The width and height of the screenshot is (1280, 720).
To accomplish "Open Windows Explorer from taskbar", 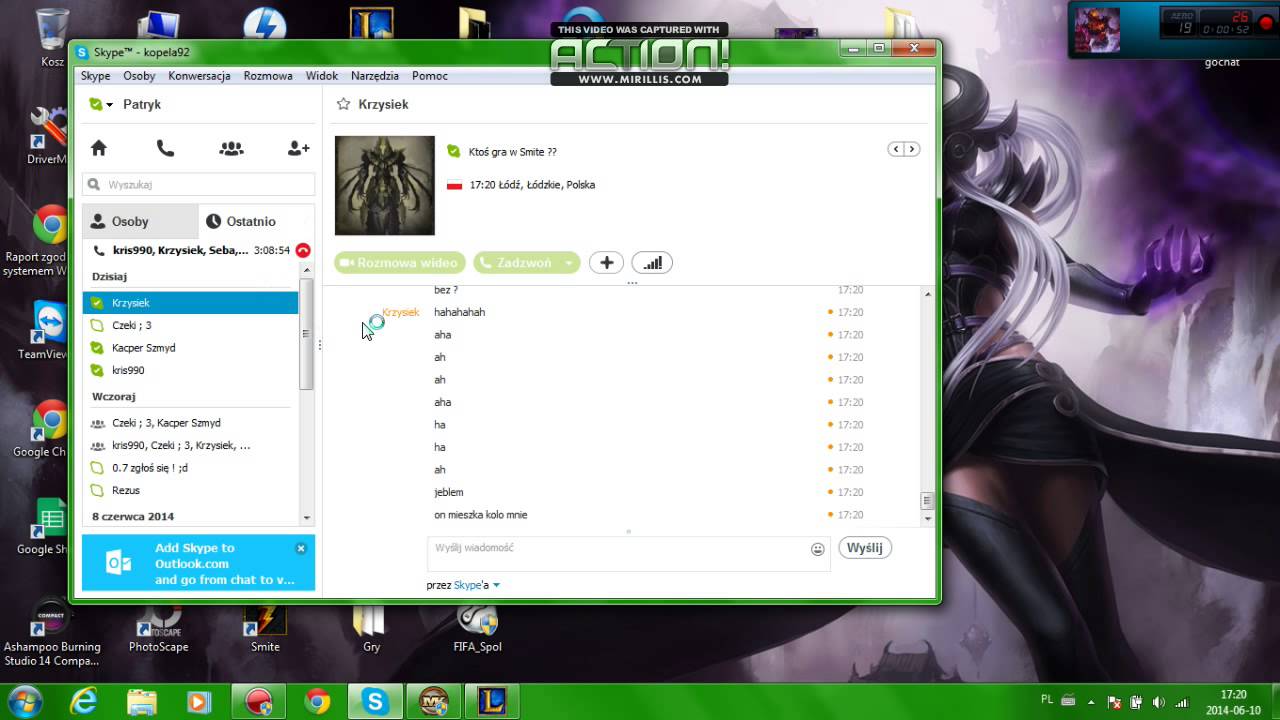I will tap(142, 702).
